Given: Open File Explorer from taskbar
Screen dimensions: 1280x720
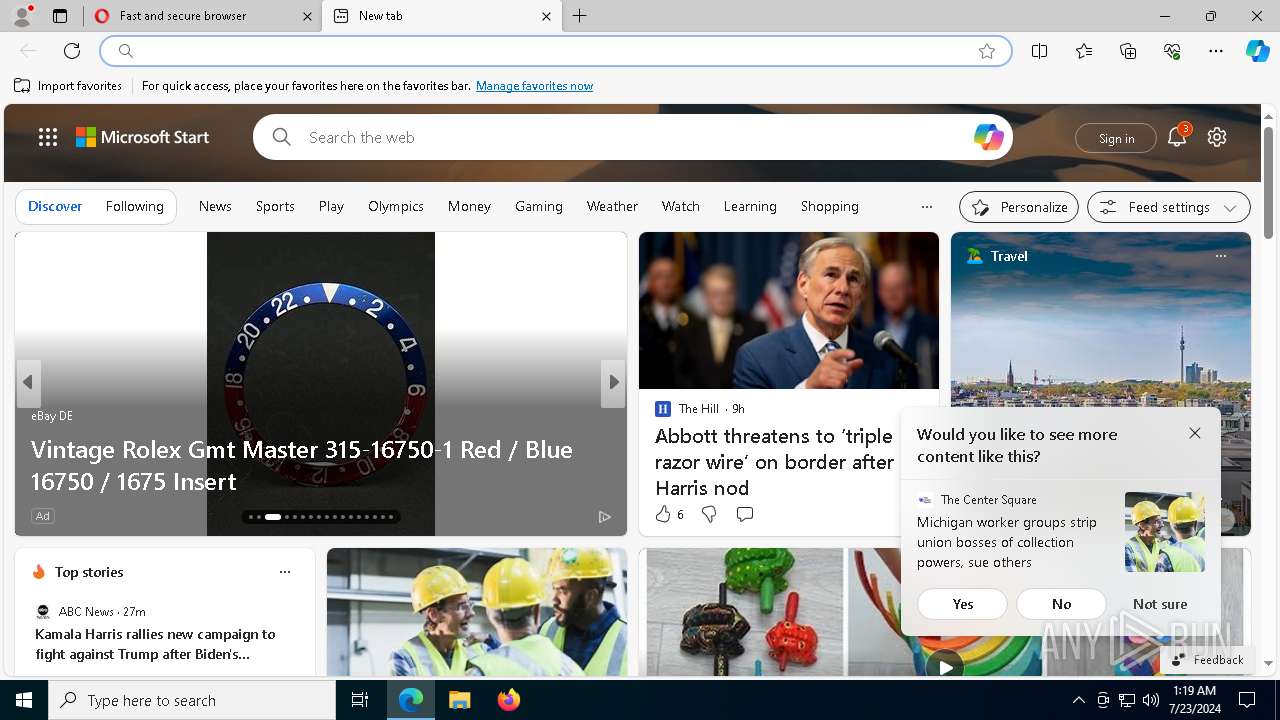Looking at the screenshot, I should click(x=459, y=700).
